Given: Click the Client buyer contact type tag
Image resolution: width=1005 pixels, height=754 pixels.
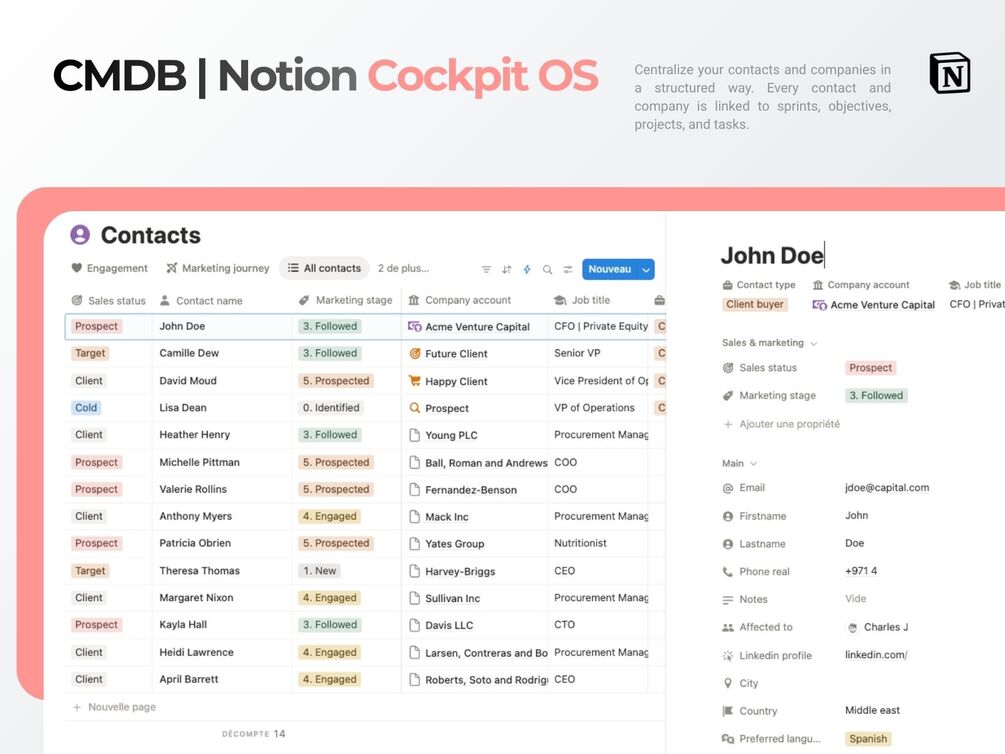Looking at the screenshot, I should pos(755,305).
